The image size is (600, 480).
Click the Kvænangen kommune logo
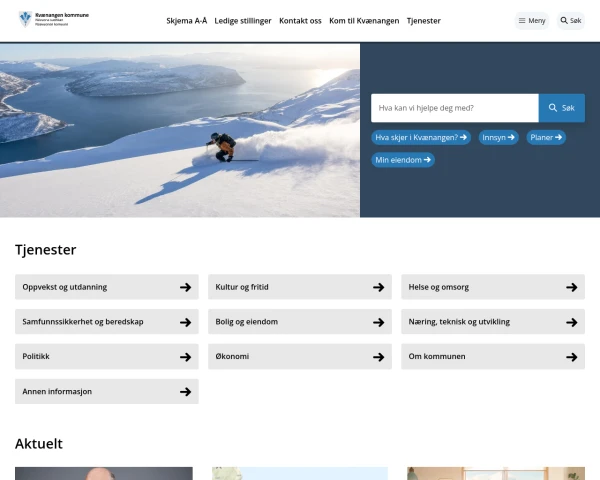coord(54,19)
